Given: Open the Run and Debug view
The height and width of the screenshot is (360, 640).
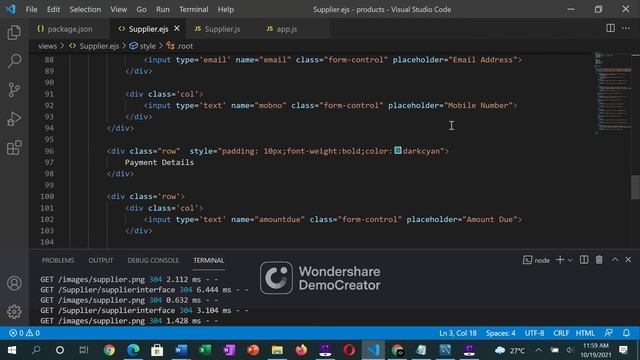Looking at the screenshot, I should [x=14, y=119].
